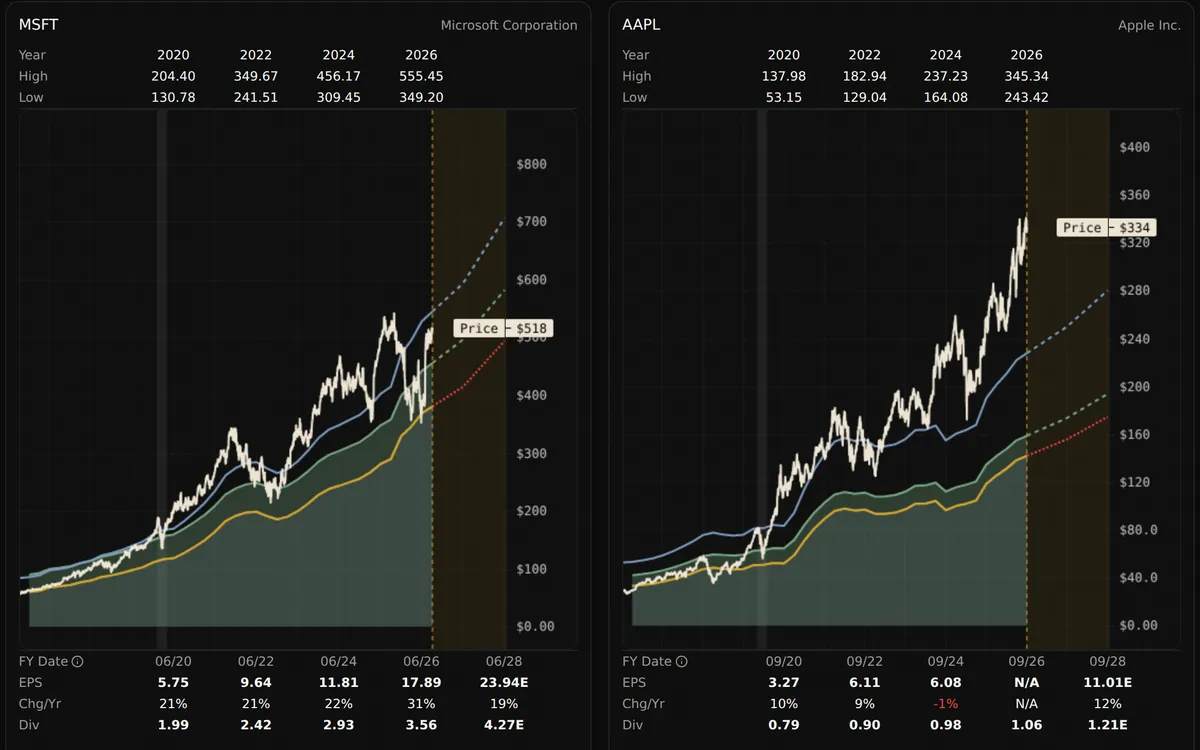Click MSFT Chg/Yr value 19%
1200x750 pixels.
(x=504, y=704)
